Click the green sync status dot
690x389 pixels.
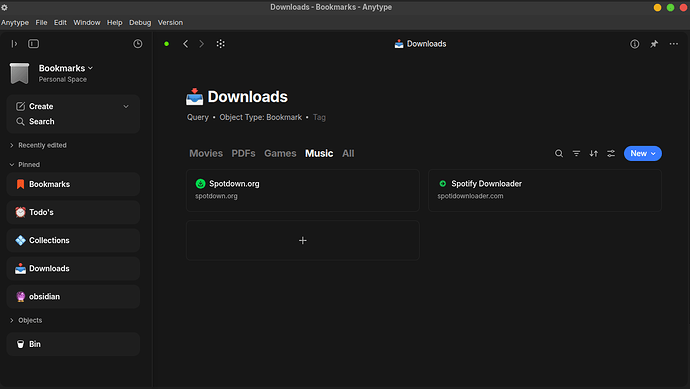coord(166,44)
